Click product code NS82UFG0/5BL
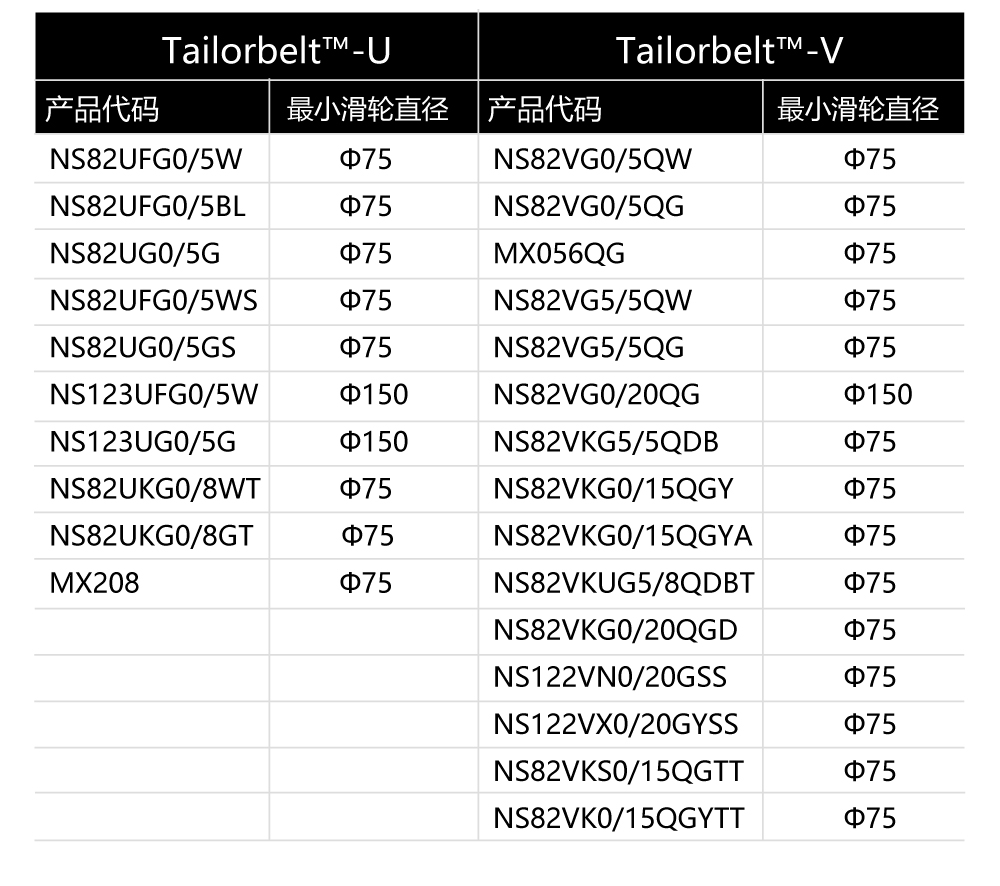Screen dimensions: 1000x886 (147, 207)
